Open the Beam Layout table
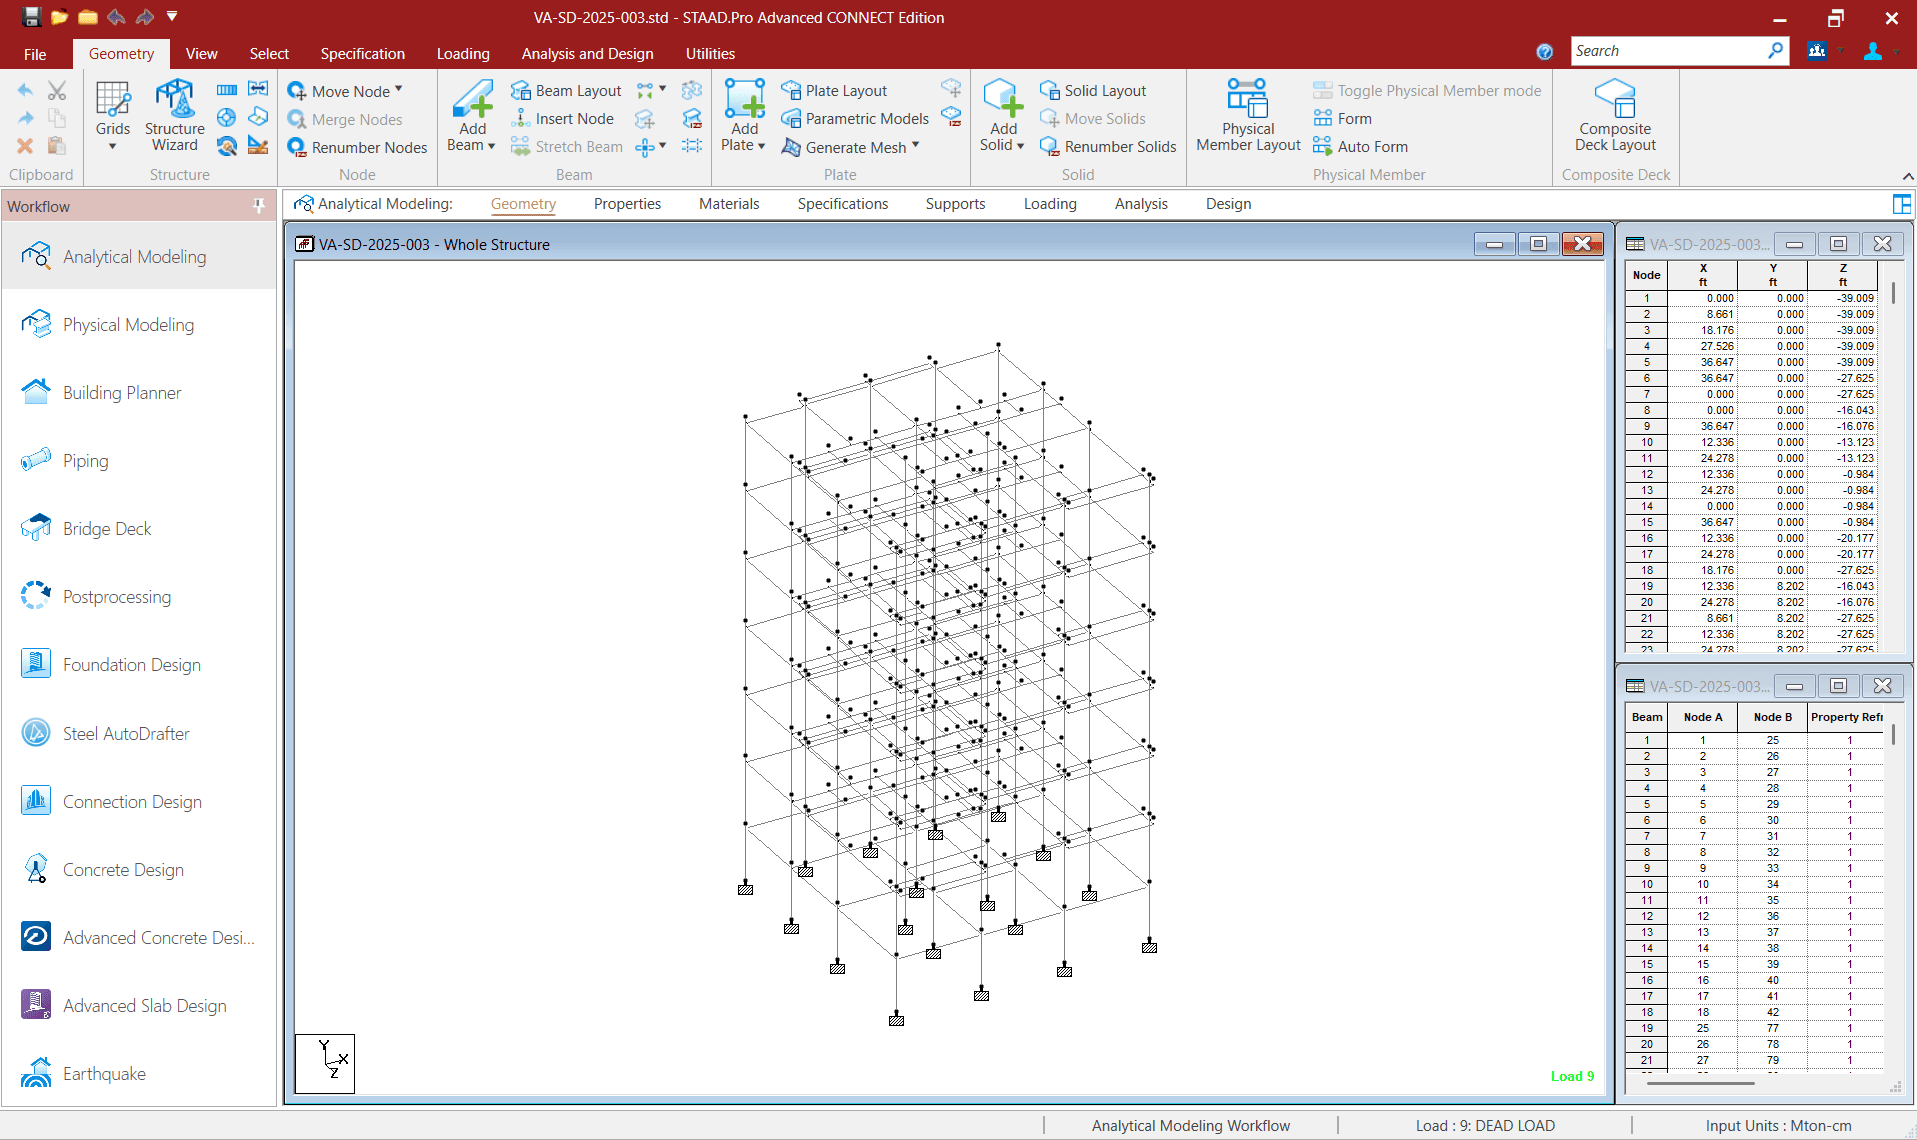Screen dimensions: 1917x1140 coord(567,91)
